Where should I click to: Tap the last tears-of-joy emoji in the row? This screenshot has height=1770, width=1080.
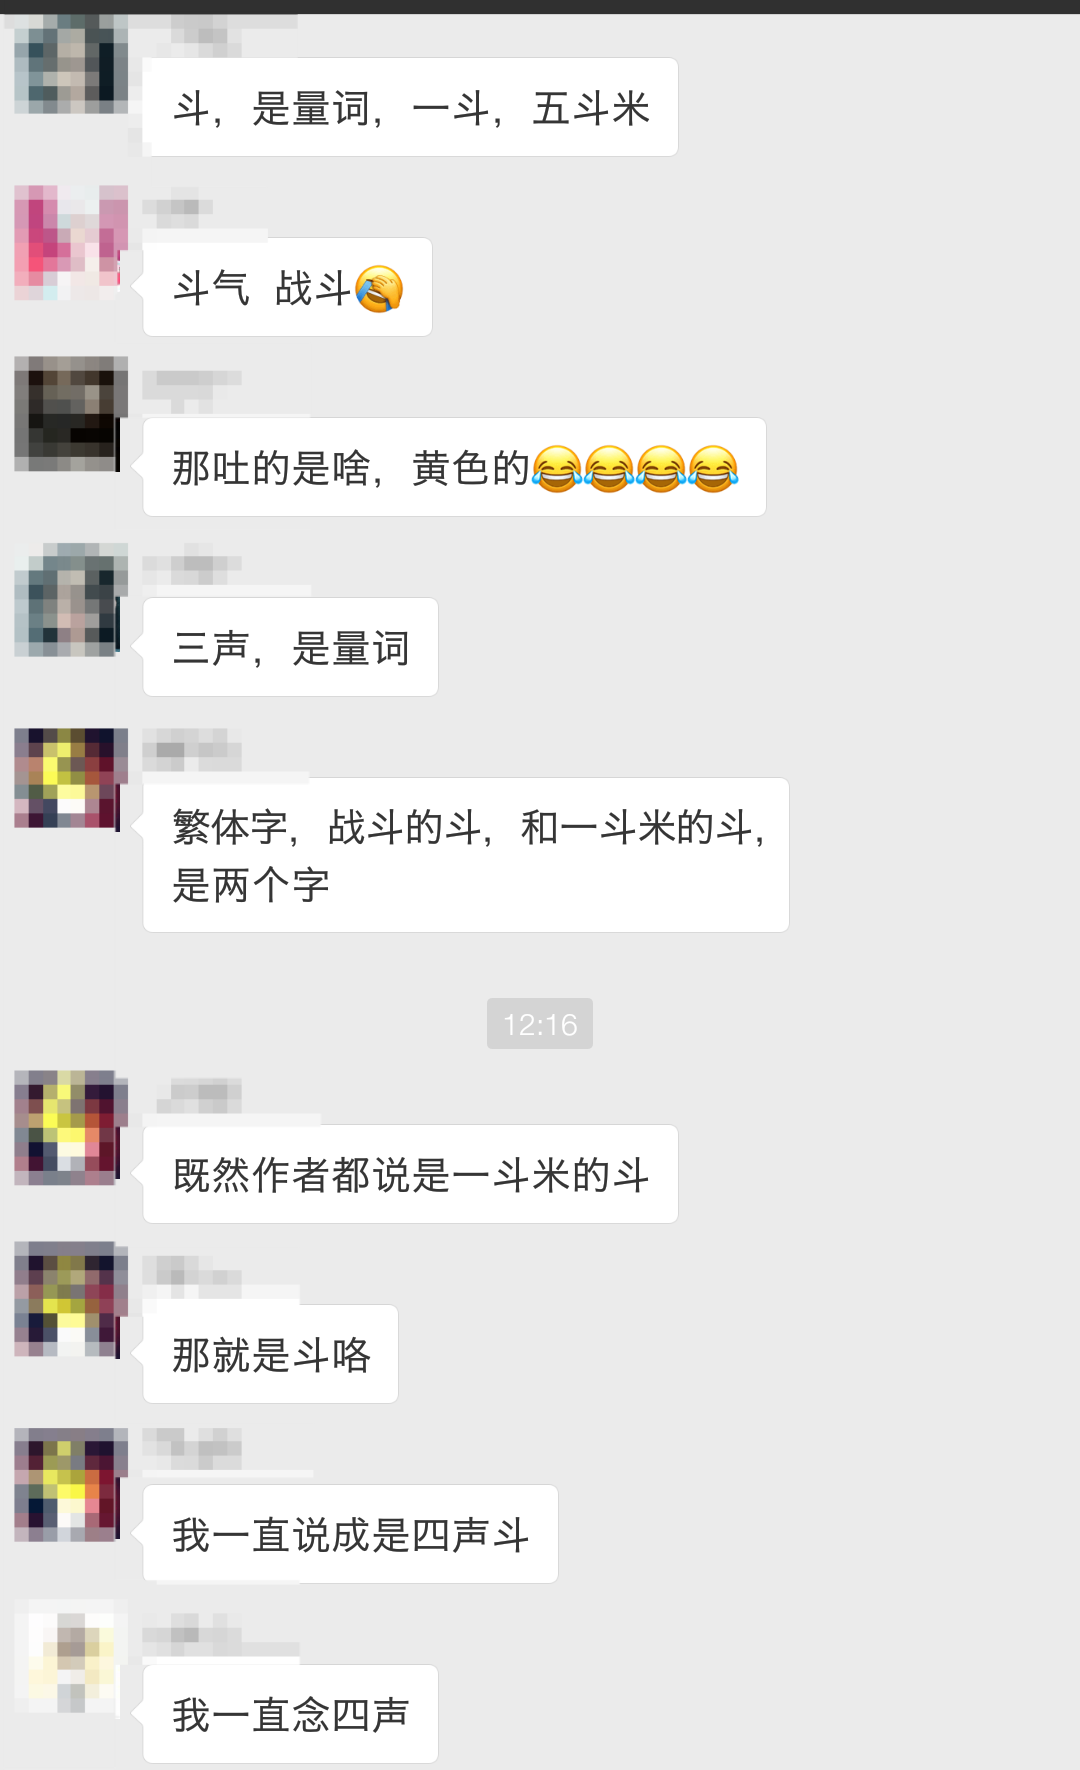tap(713, 468)
